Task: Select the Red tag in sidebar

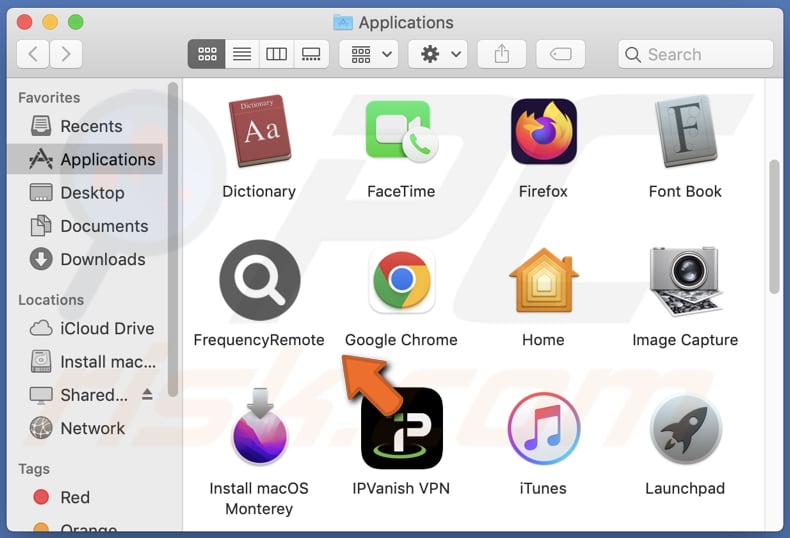Action: 85,497
